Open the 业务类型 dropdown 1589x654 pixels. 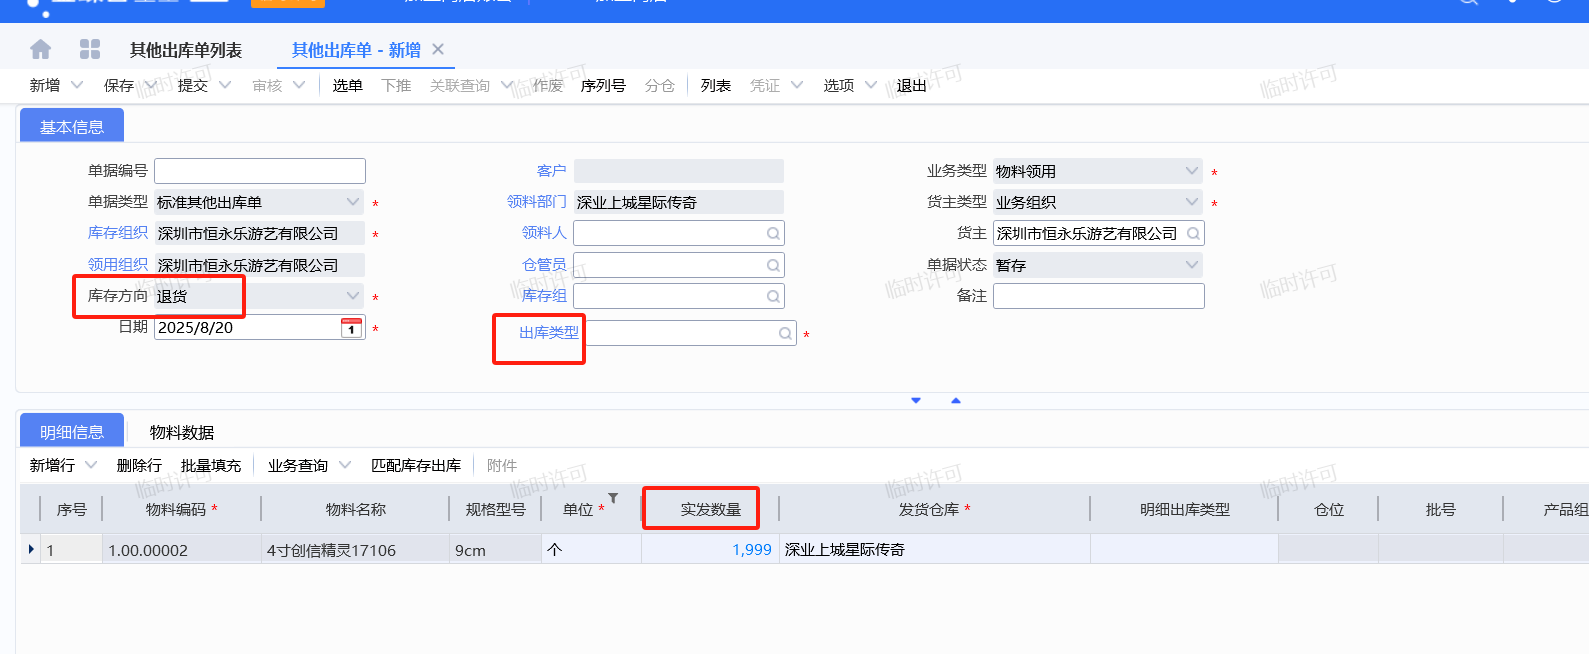coord(1191,171)
